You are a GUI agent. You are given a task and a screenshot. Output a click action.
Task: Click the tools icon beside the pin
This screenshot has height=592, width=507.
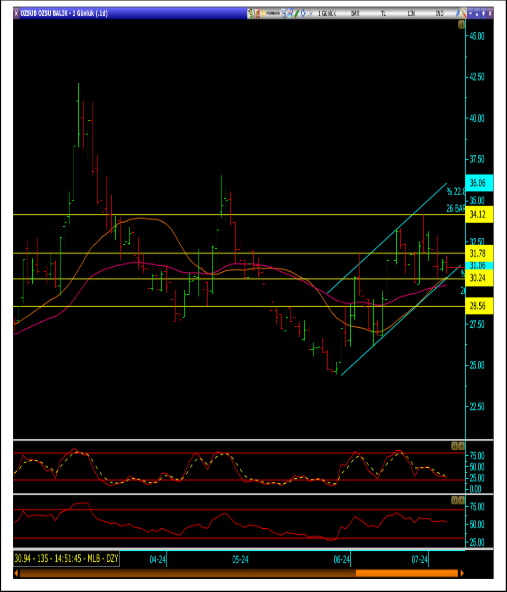coord(464,14)
